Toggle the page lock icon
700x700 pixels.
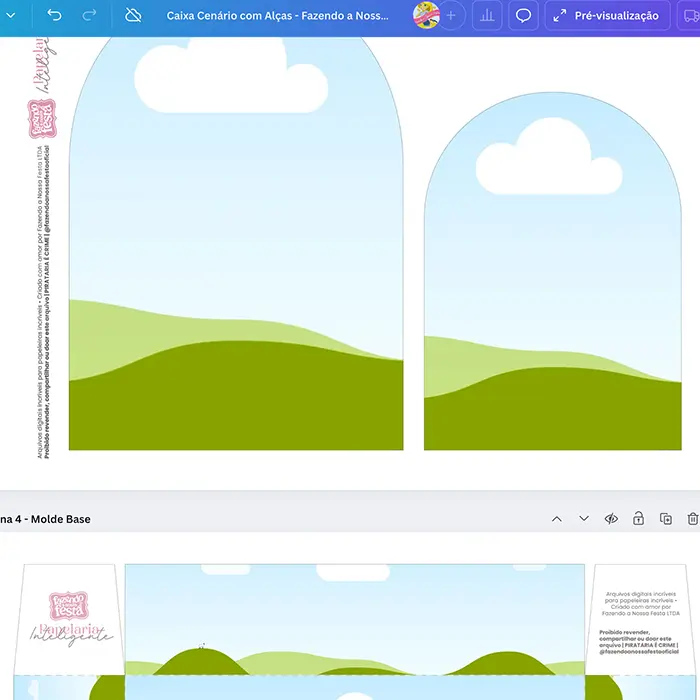click(638, 519)
